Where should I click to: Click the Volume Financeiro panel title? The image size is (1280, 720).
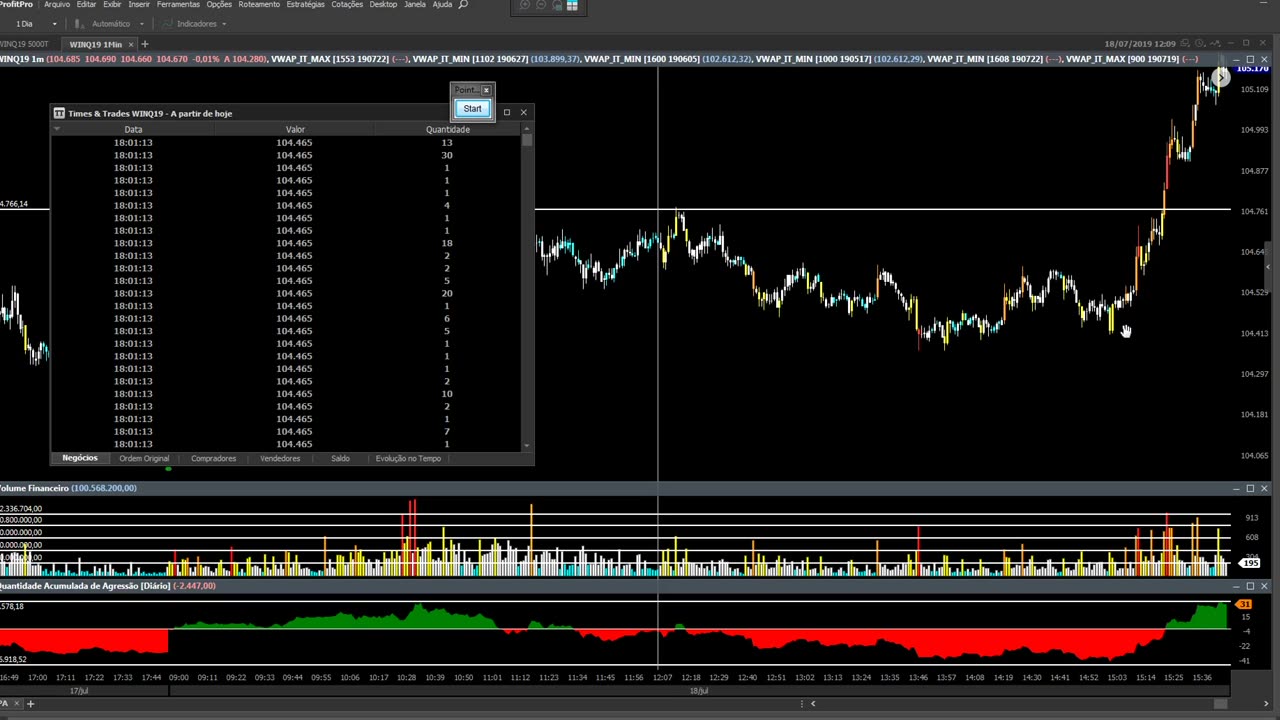click(35, 488)
